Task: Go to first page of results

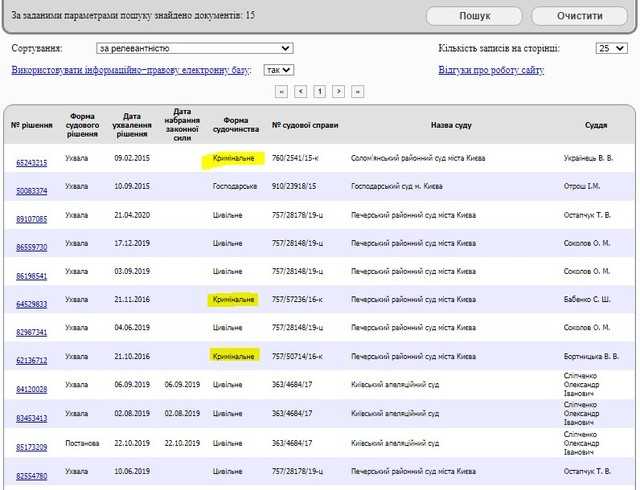Action: point(281,91)
